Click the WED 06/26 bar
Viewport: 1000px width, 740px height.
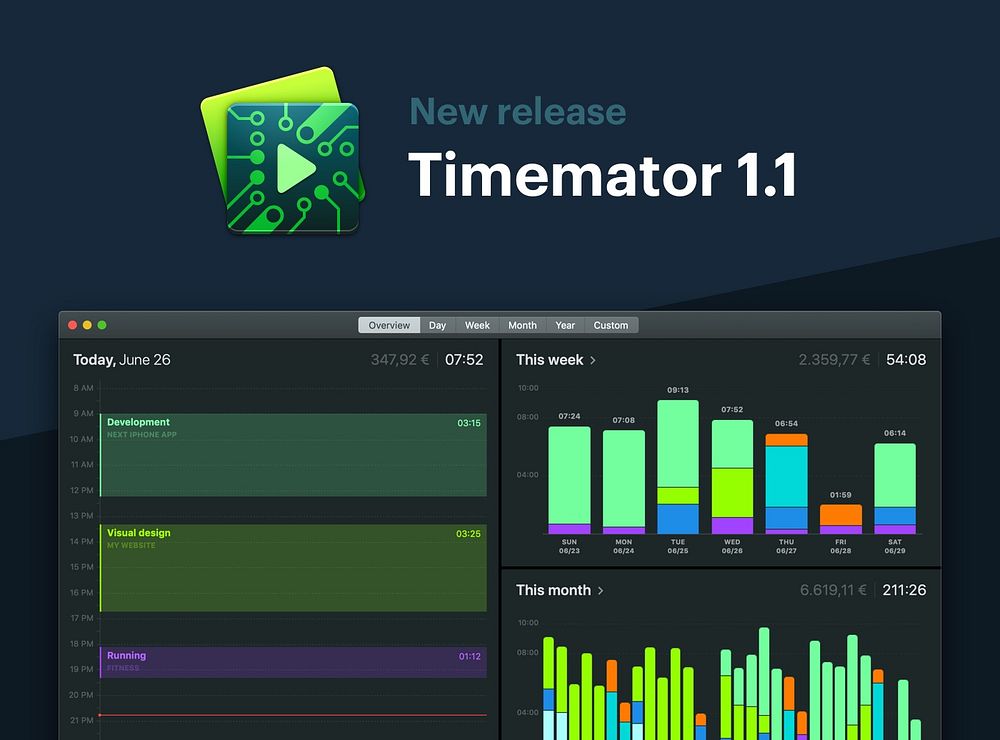coord(732,477)
